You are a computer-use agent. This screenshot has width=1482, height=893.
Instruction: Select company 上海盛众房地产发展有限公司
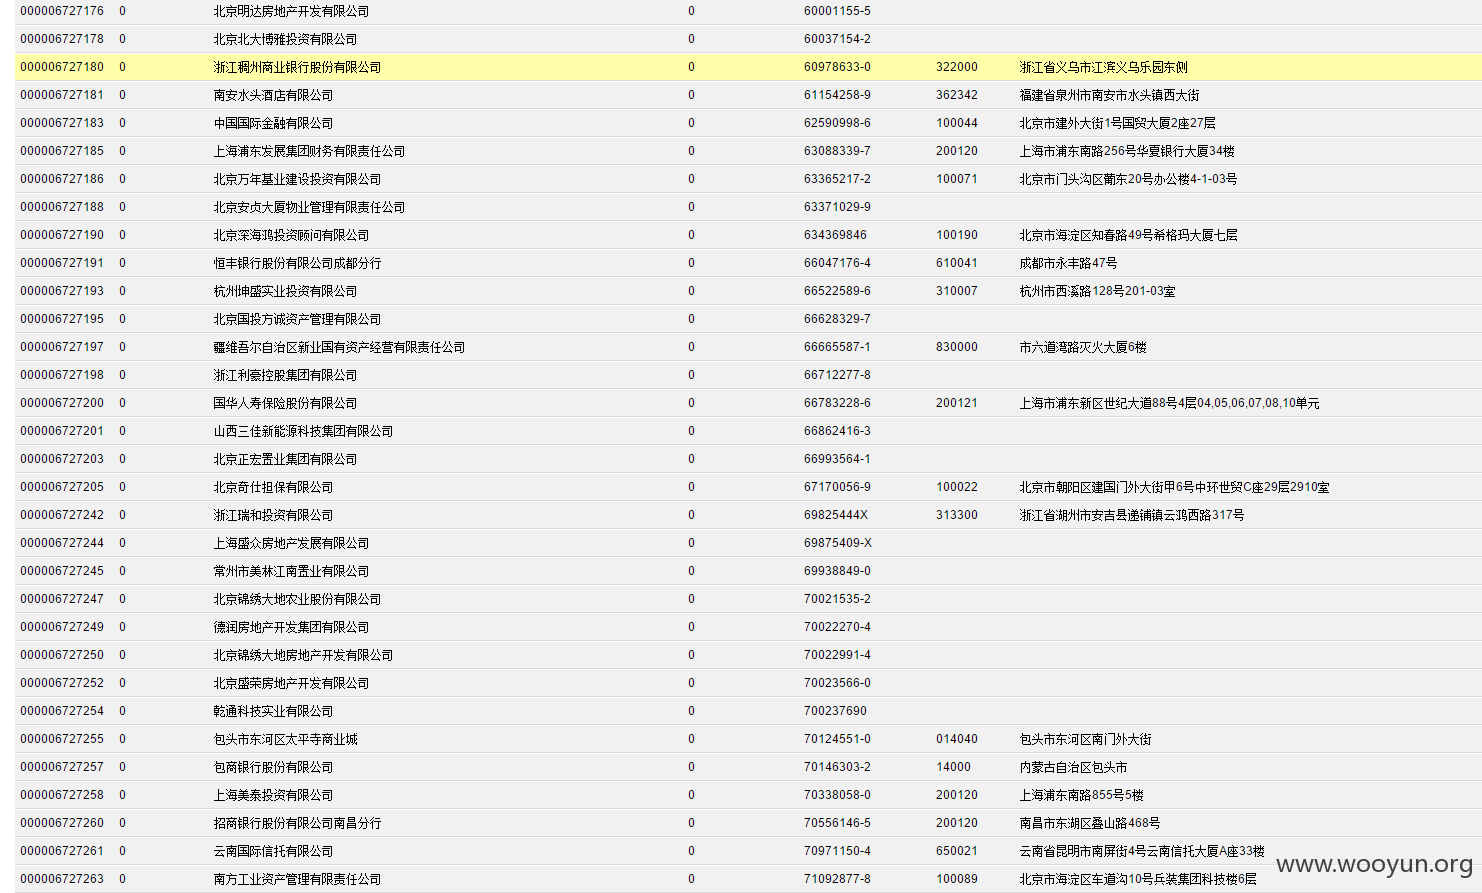291,543
